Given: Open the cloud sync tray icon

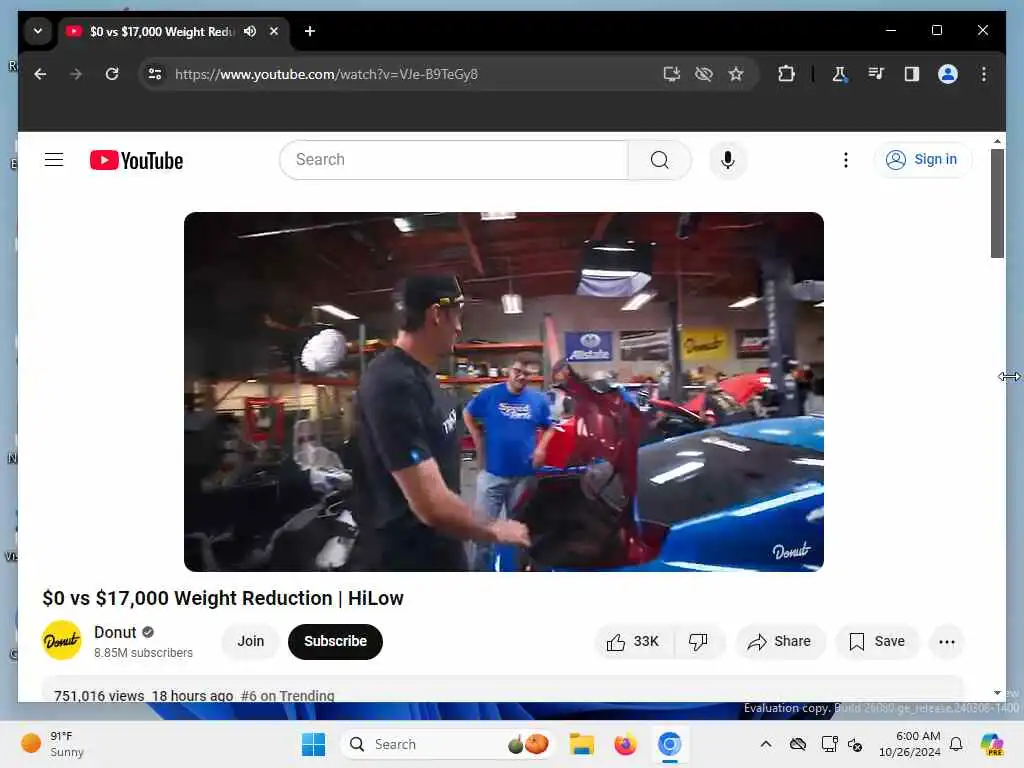Looking at the screenshot, I should 797,744.
